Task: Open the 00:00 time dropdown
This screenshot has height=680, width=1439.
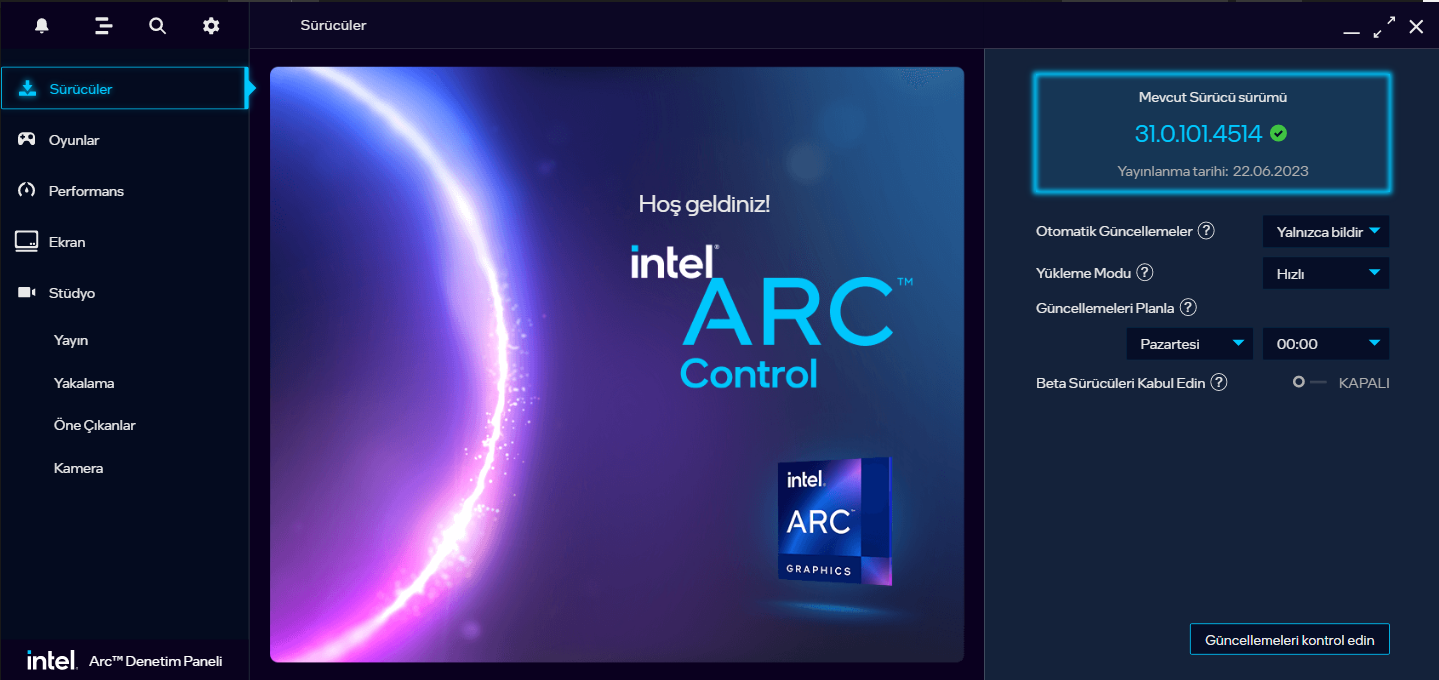Action: pyautogui.click(x=1326, y=343)
